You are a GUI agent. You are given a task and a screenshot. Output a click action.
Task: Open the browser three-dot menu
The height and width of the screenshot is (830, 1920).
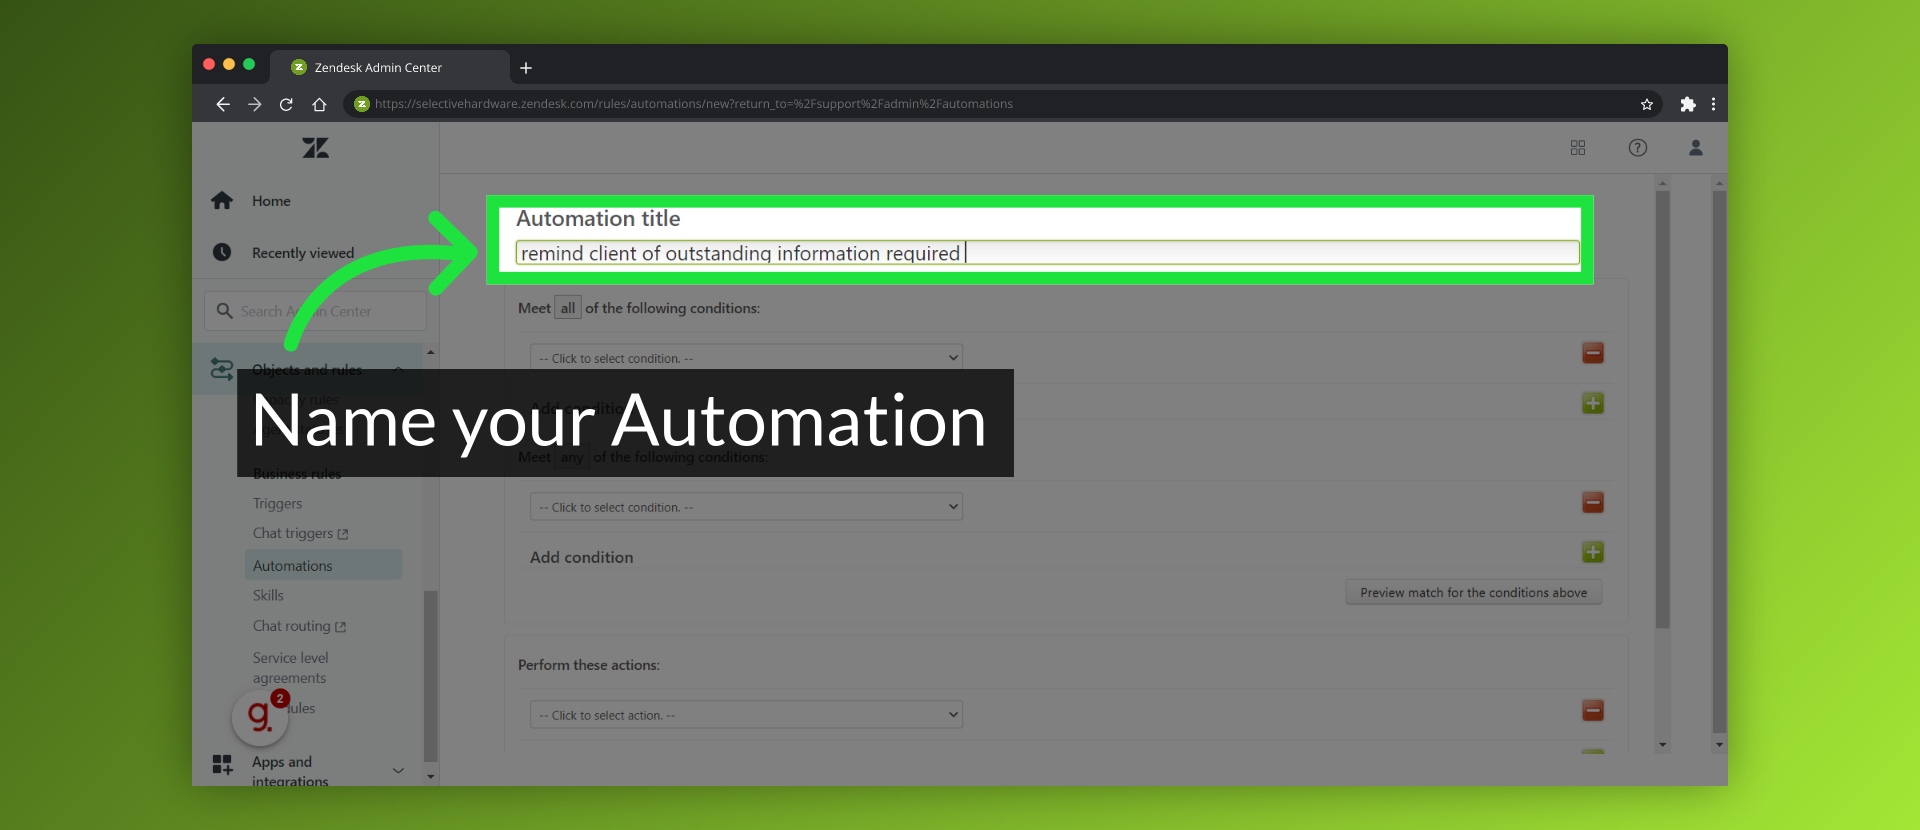pyautogui.click(x=1713, y=104)
